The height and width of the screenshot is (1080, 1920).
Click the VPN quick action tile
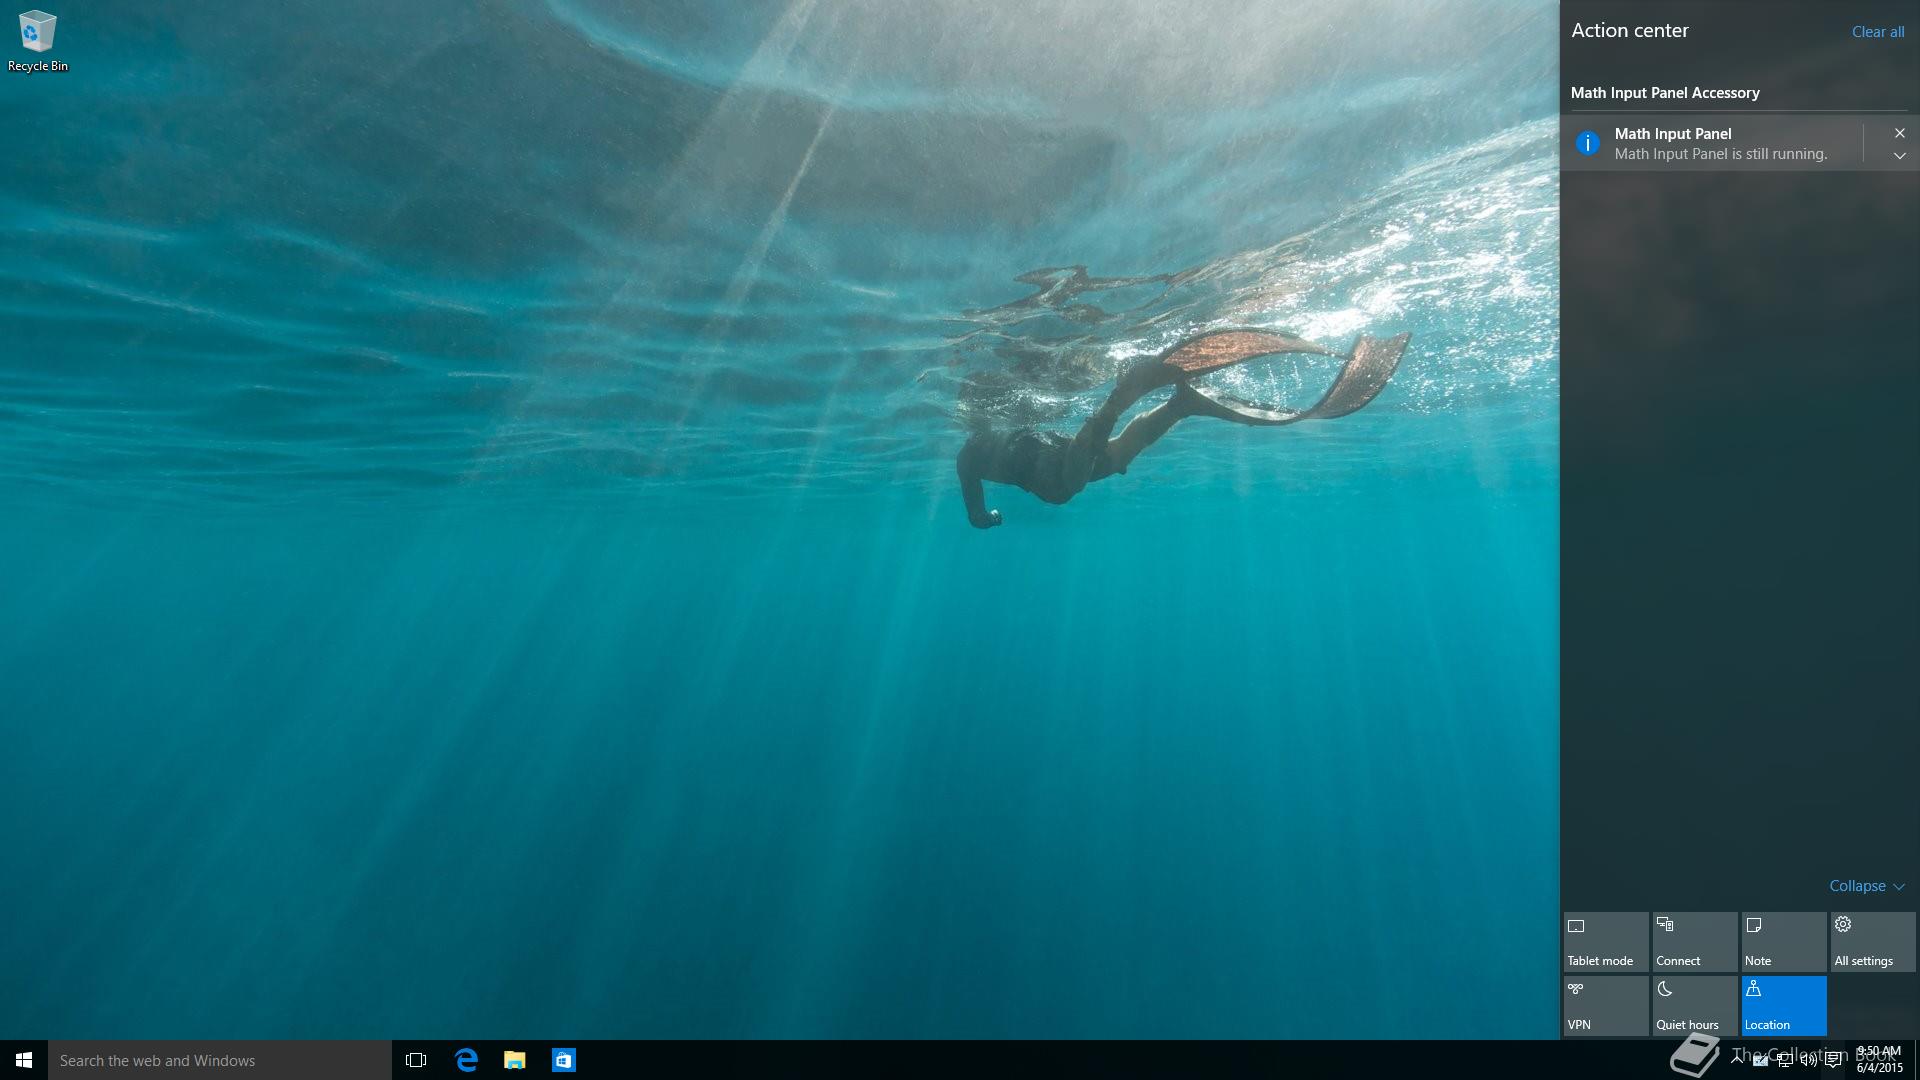click(x=1606, y=1005)
